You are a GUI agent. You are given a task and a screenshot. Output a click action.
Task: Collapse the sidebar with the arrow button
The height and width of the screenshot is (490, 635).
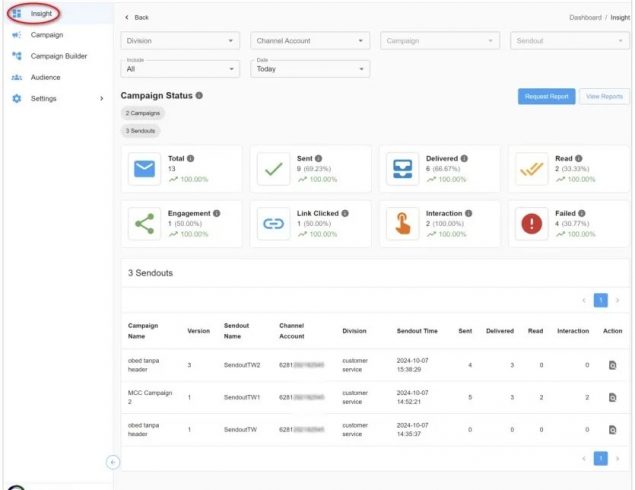113,461
